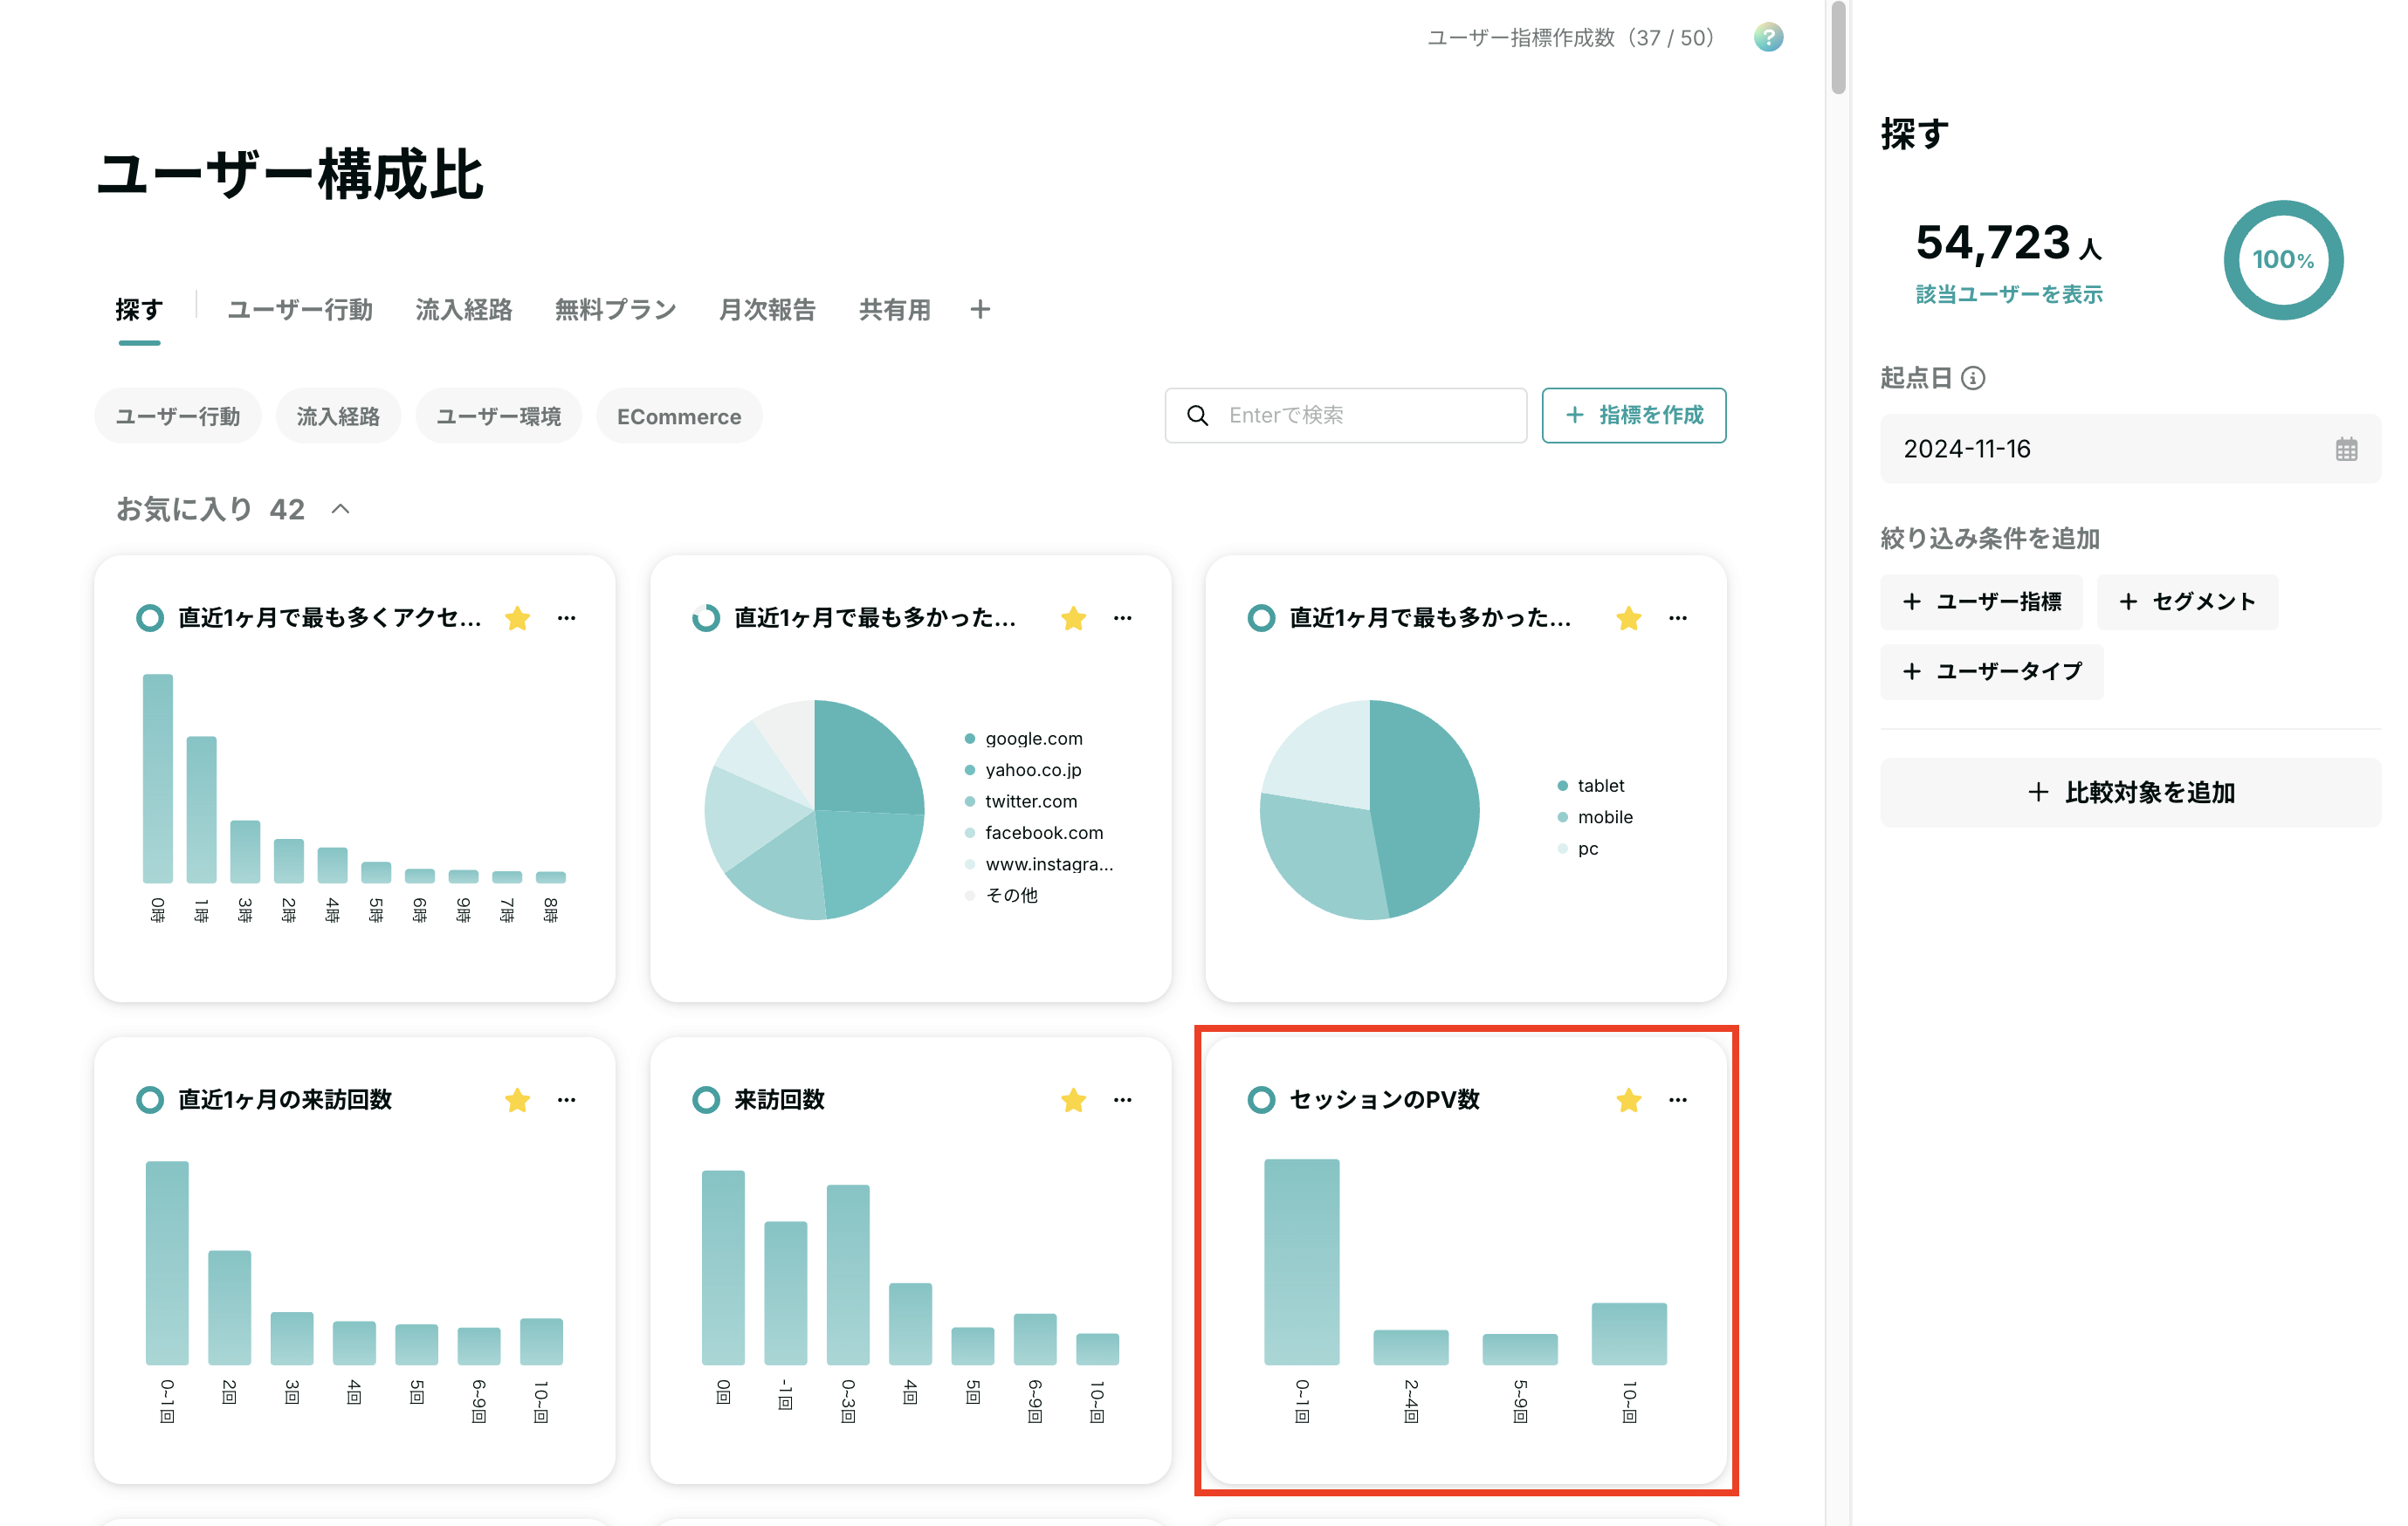Open the calendar icon in date field

click(x=2346, y=449)
